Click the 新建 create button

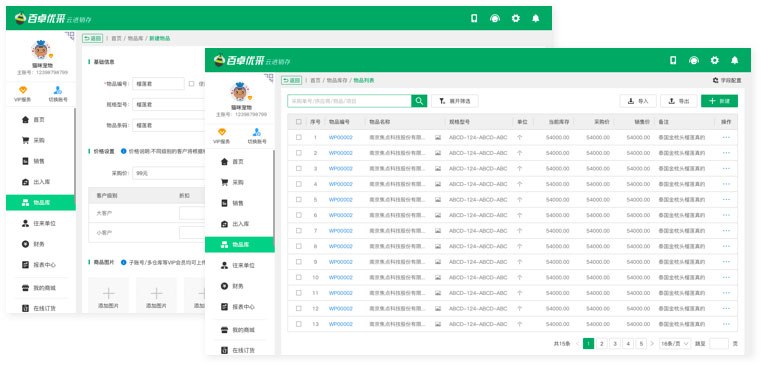719,101
